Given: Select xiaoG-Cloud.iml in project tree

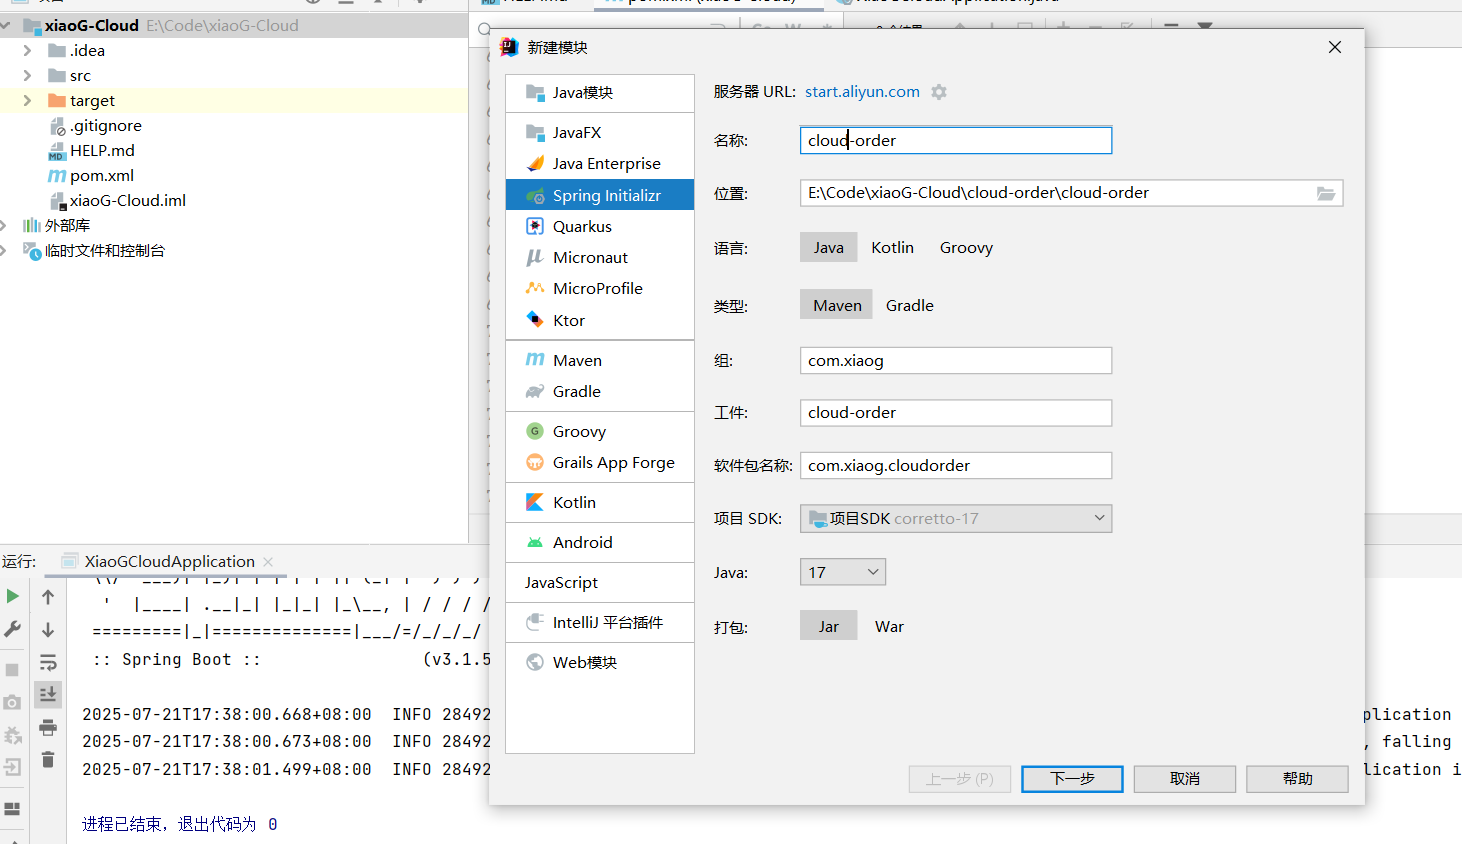Looking at the screenshot, I should (127, 200).
